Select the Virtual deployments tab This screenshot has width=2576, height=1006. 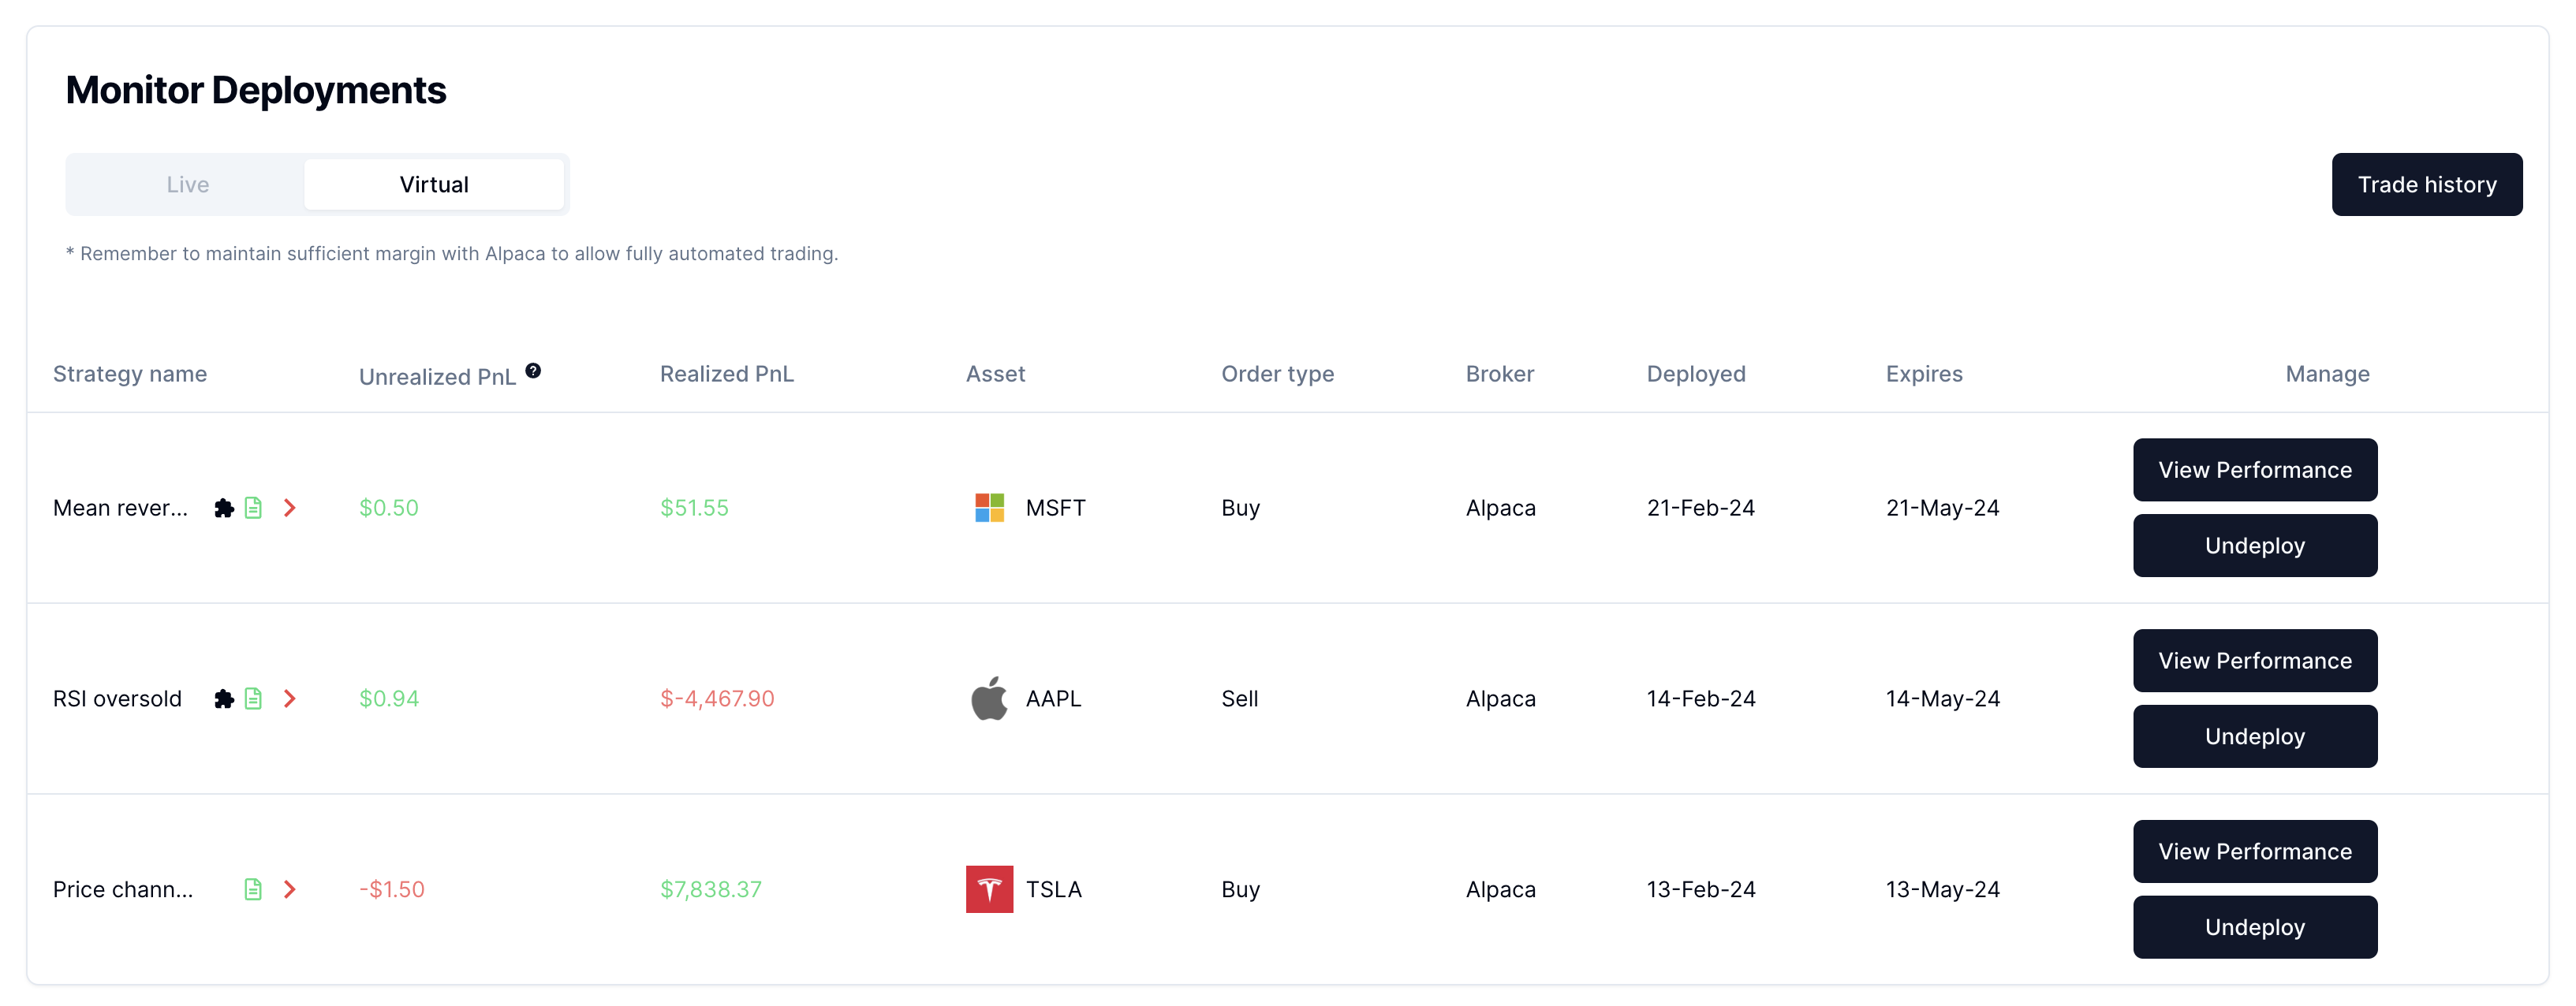pos(434,185)
